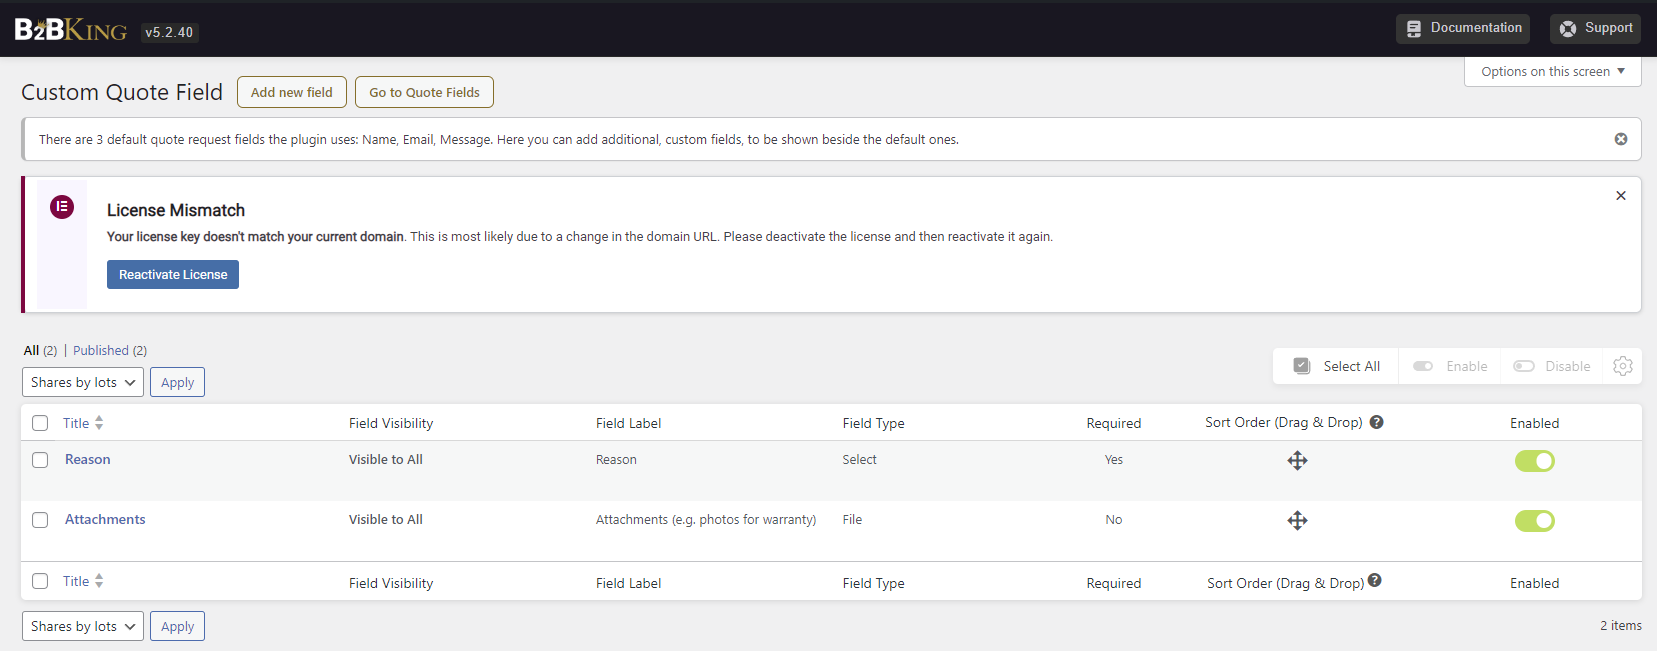Click the bottom Apply button
1657x651 pixels.
pos(177,626)
